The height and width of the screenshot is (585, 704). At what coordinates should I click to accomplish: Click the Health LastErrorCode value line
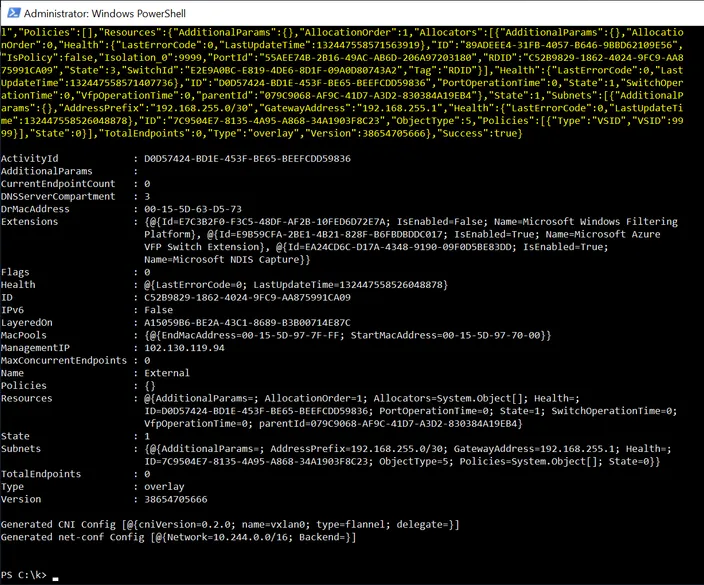pos(296,285)
